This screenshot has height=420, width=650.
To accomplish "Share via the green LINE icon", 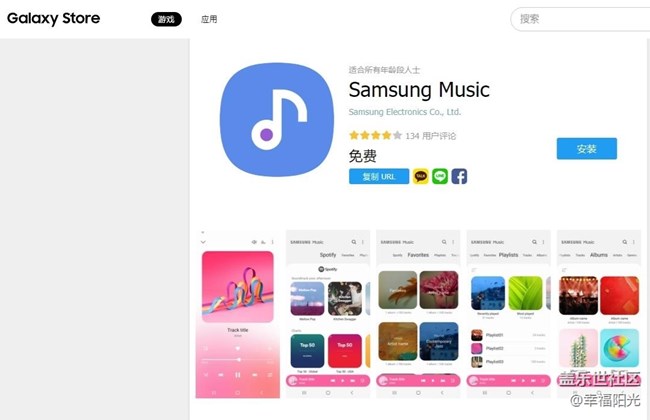I will [x=440, y=177].
